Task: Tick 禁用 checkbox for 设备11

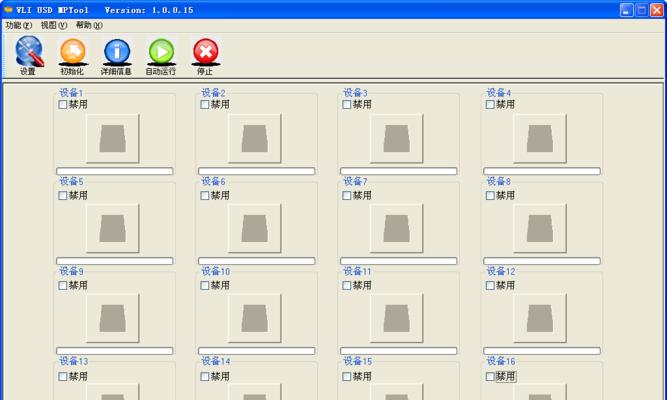Action: (x=347, y=285)
